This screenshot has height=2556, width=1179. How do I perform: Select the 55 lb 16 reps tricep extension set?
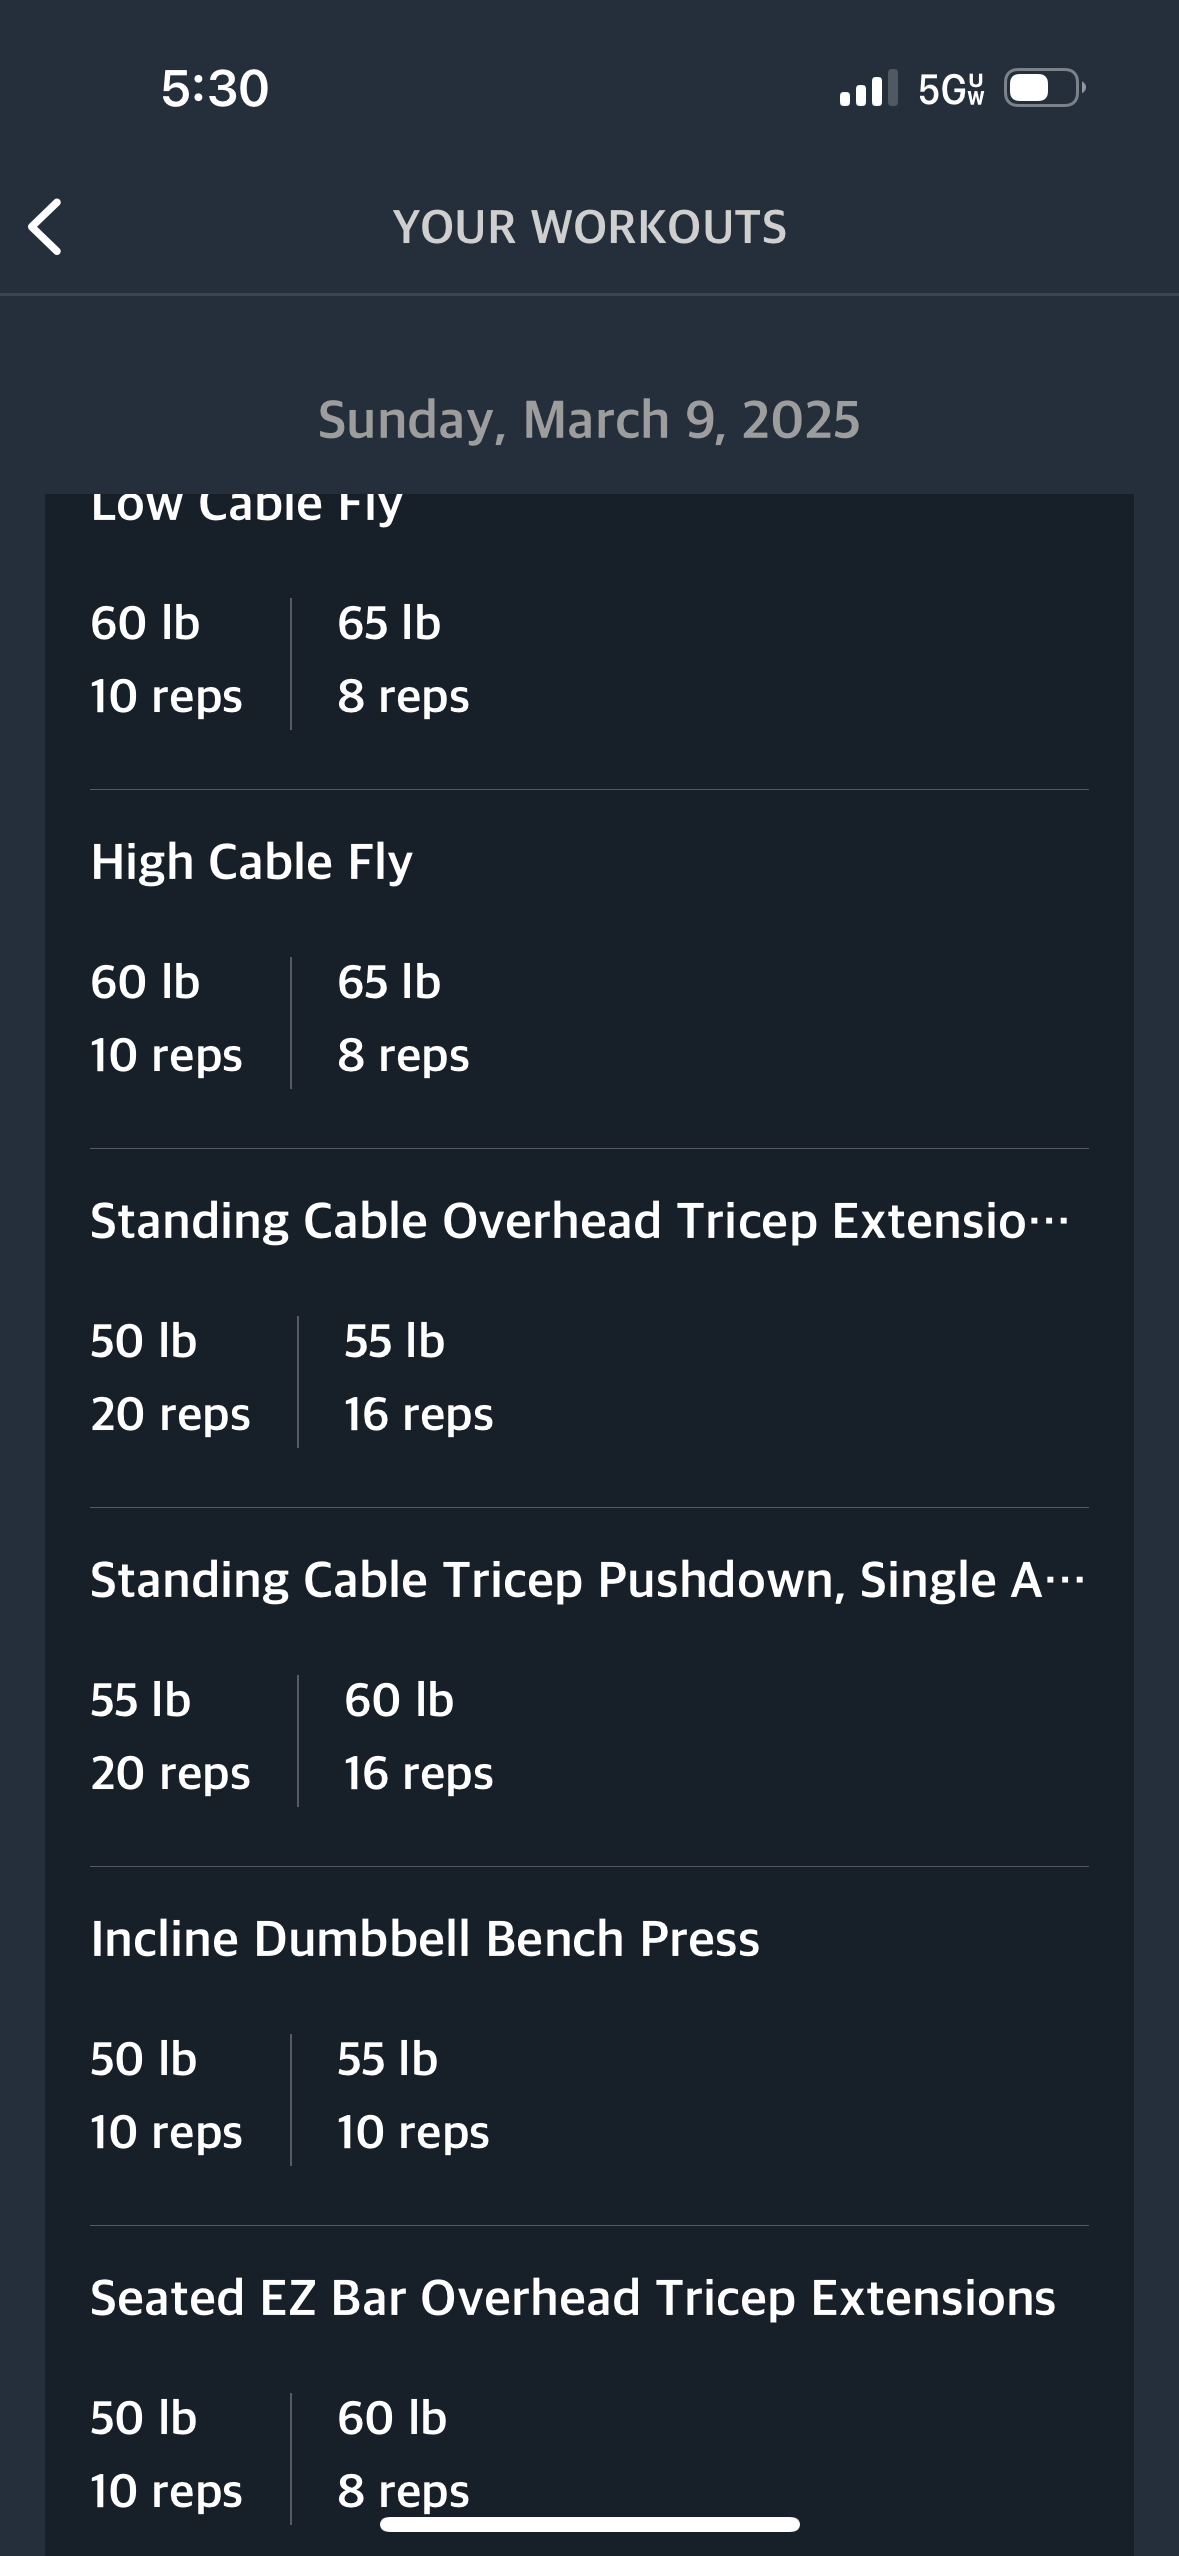point(418,1378)
